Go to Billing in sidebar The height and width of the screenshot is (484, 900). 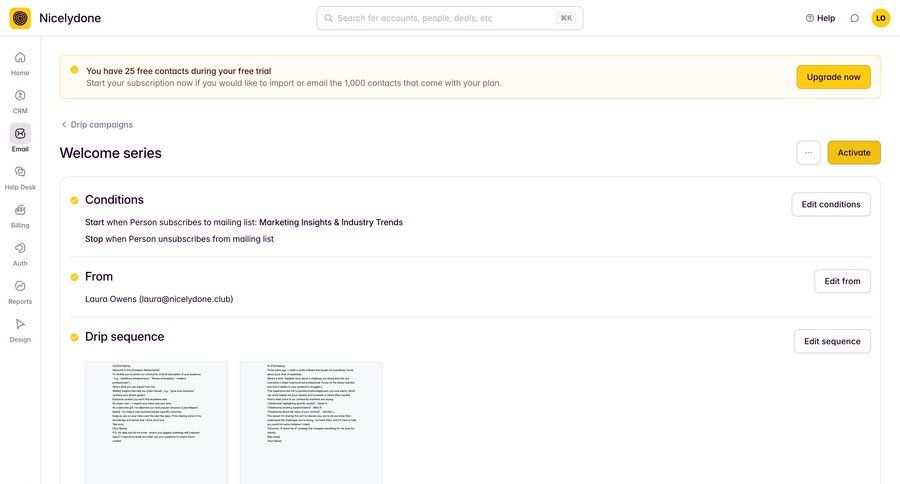tap(20, 216)
